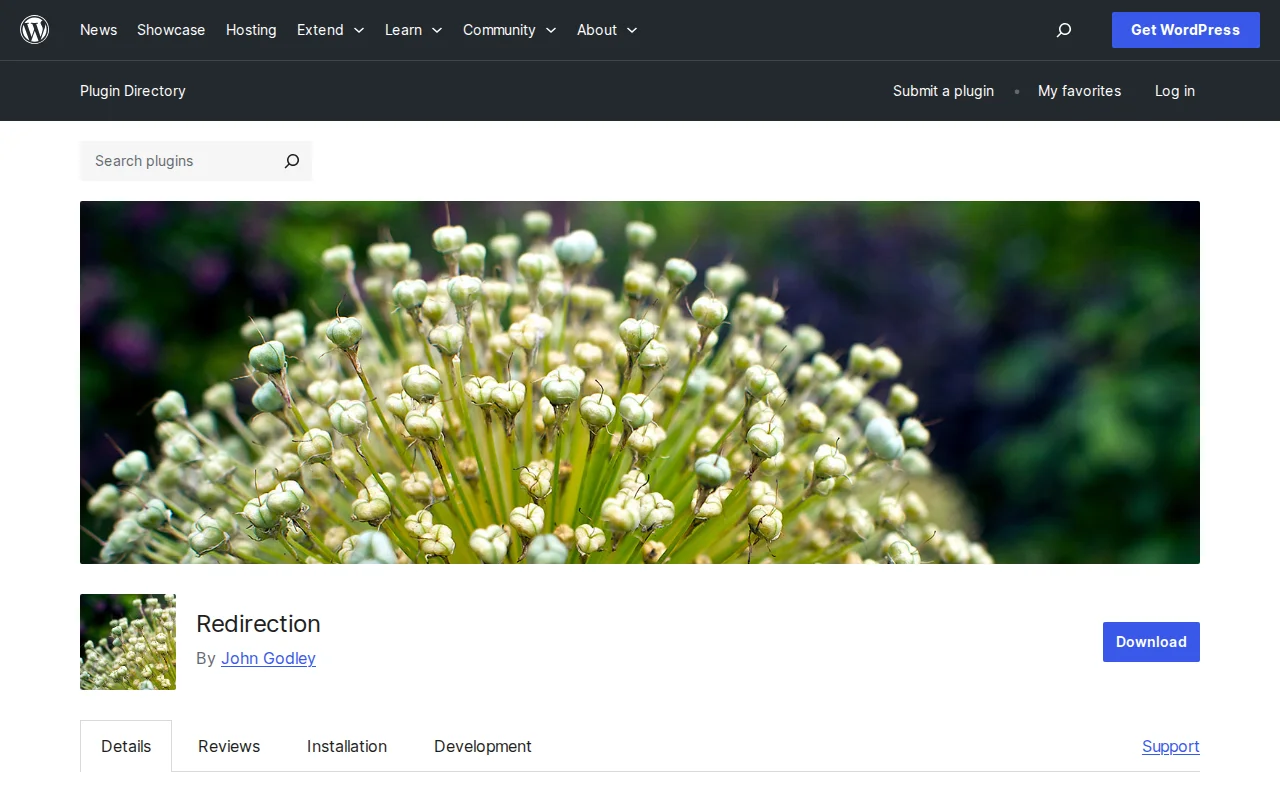Click the Get WordPress button
Screen dimensions: 1280x800
[x=1185, y=30]
